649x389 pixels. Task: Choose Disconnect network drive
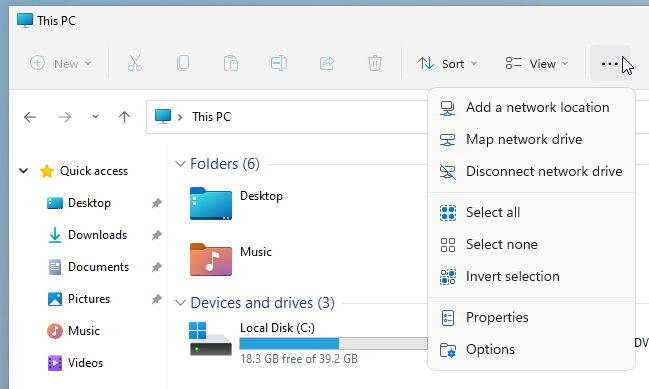point(531,171)
